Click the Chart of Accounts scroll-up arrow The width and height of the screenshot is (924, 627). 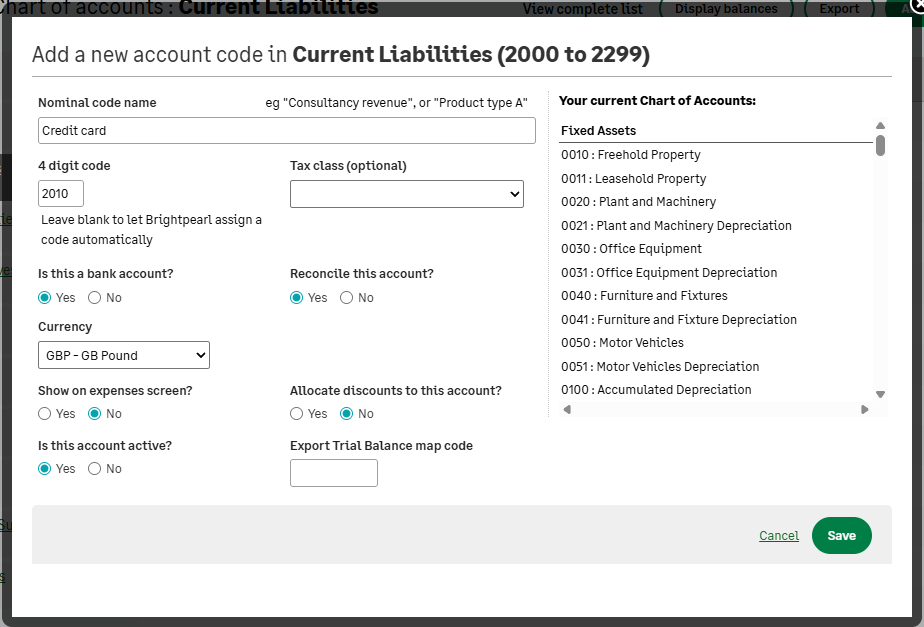point(880,126)
